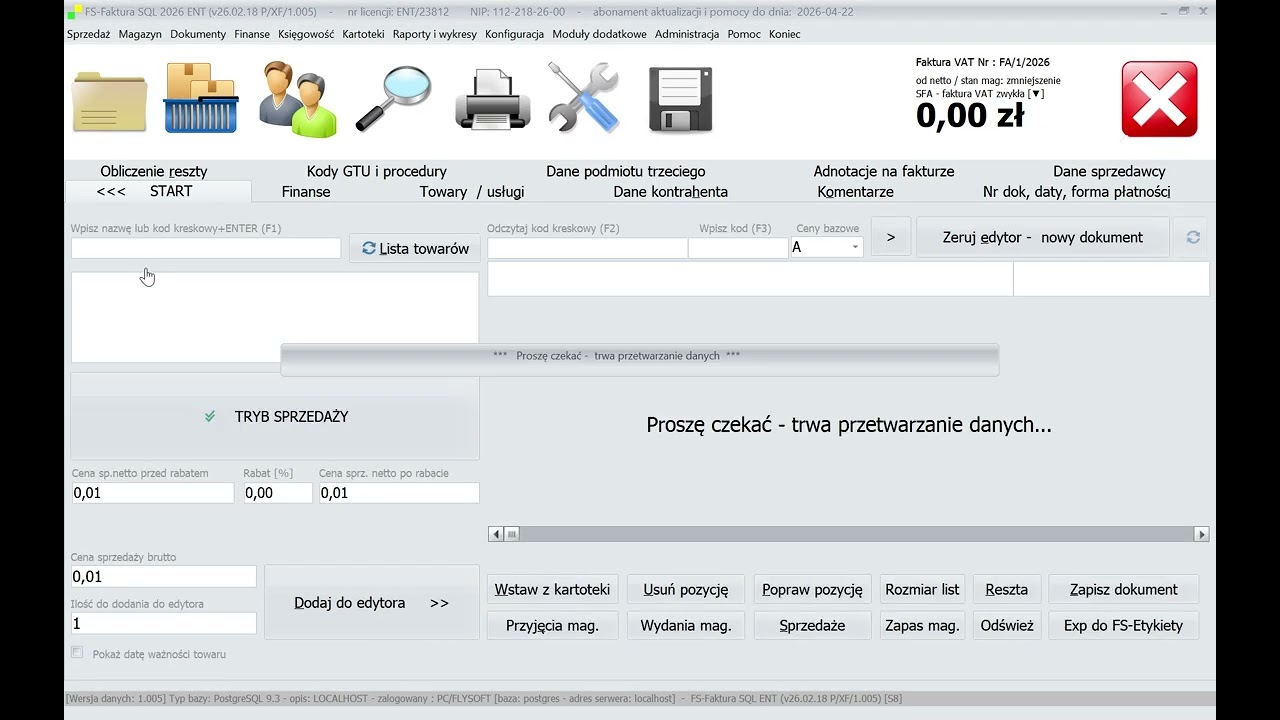The width and height of the screenshot is (1280, 720).
Task: Click the Zapas mag. button
Action: tap(922, 625)
